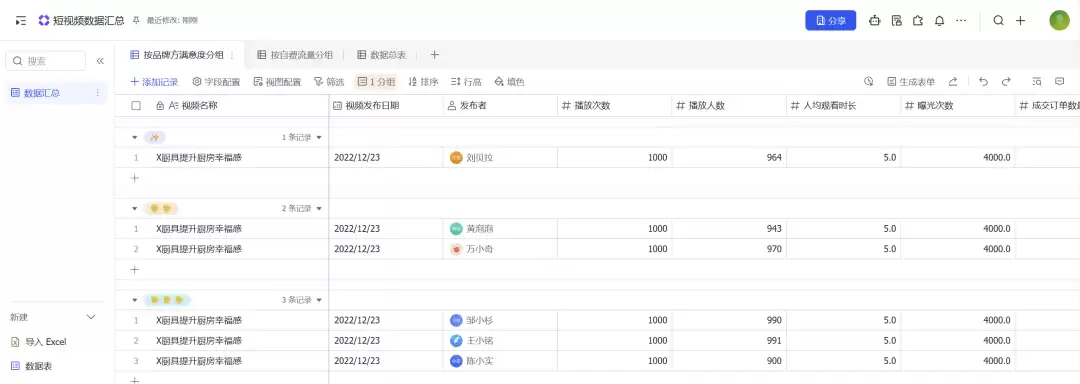Add a row below the two-star group
Screen dimensions: 1080x384
pos(135,270)
